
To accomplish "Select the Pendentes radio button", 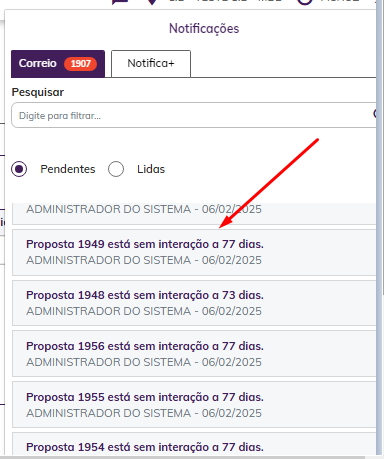I will click(x=19, y=169).
